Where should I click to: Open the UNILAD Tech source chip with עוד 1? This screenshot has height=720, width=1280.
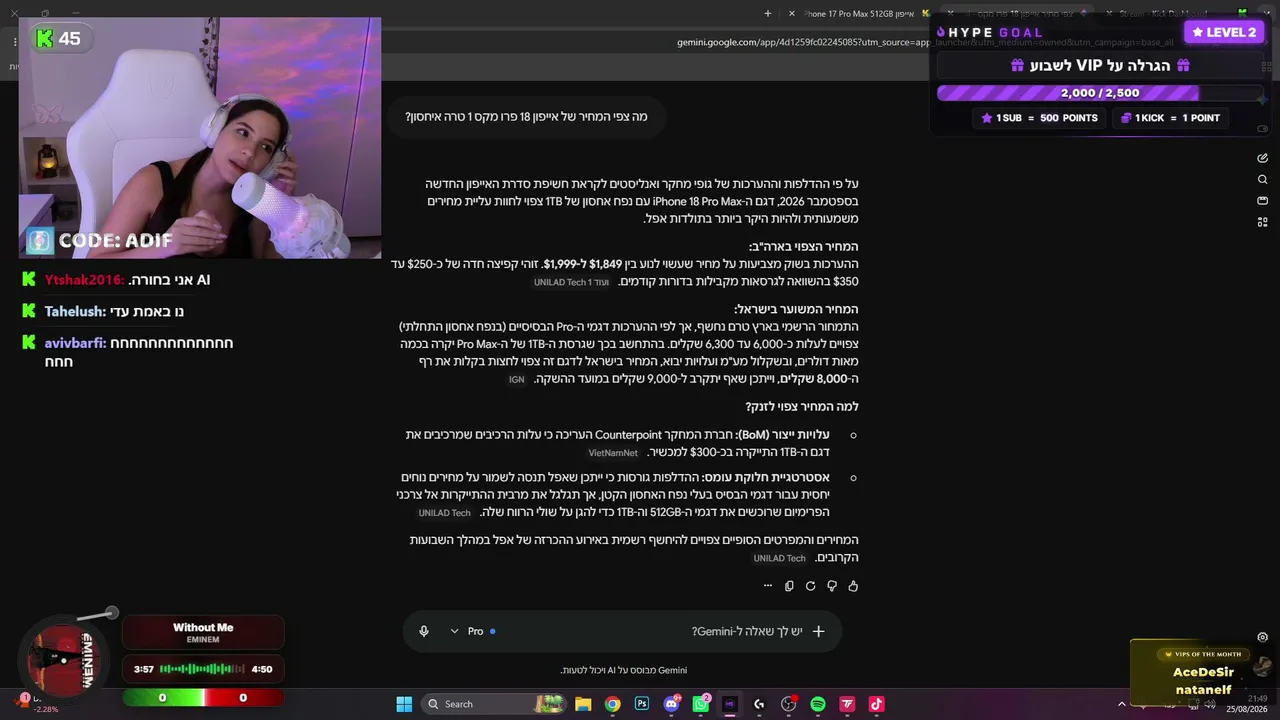[571, 283]
